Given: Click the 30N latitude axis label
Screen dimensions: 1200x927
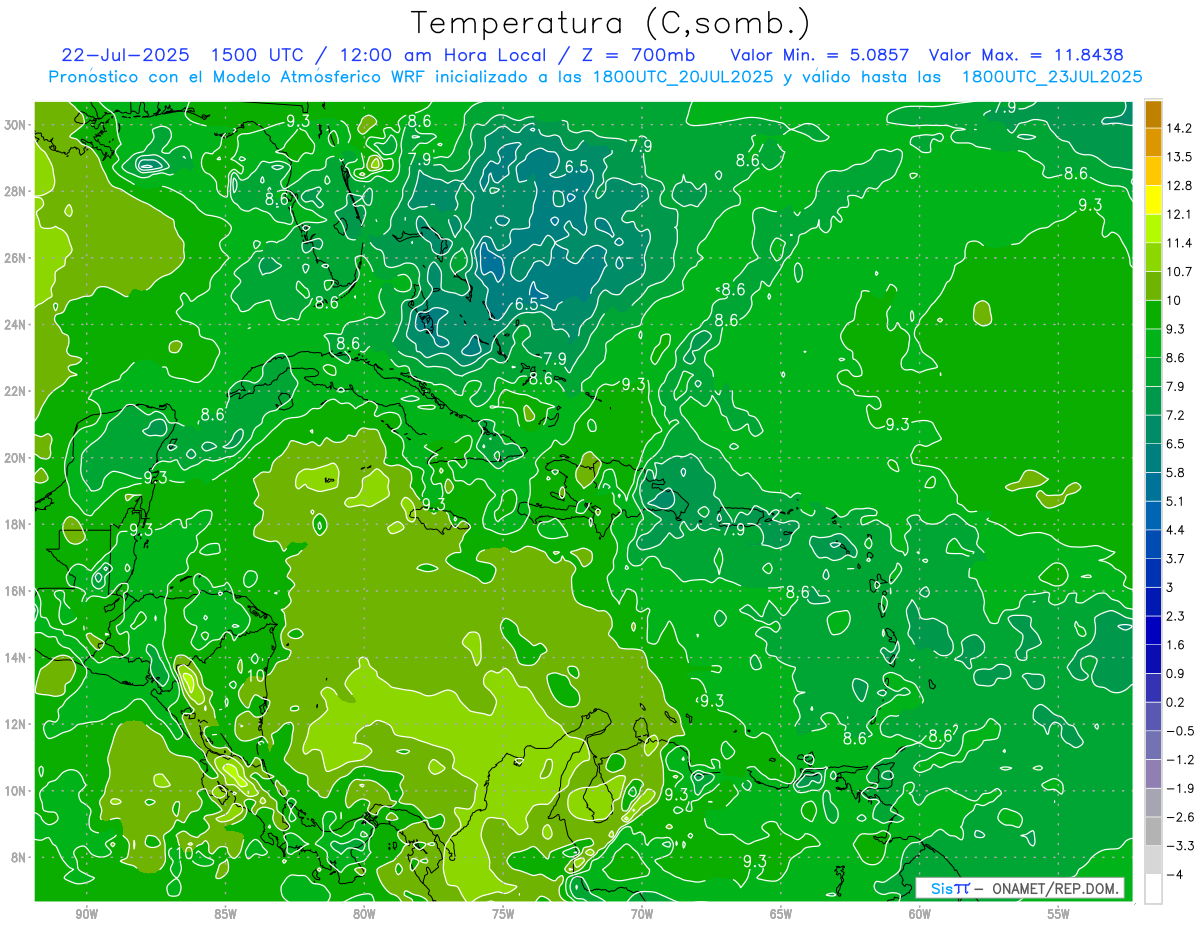Looking at the screenshot, I should [16, 125].
